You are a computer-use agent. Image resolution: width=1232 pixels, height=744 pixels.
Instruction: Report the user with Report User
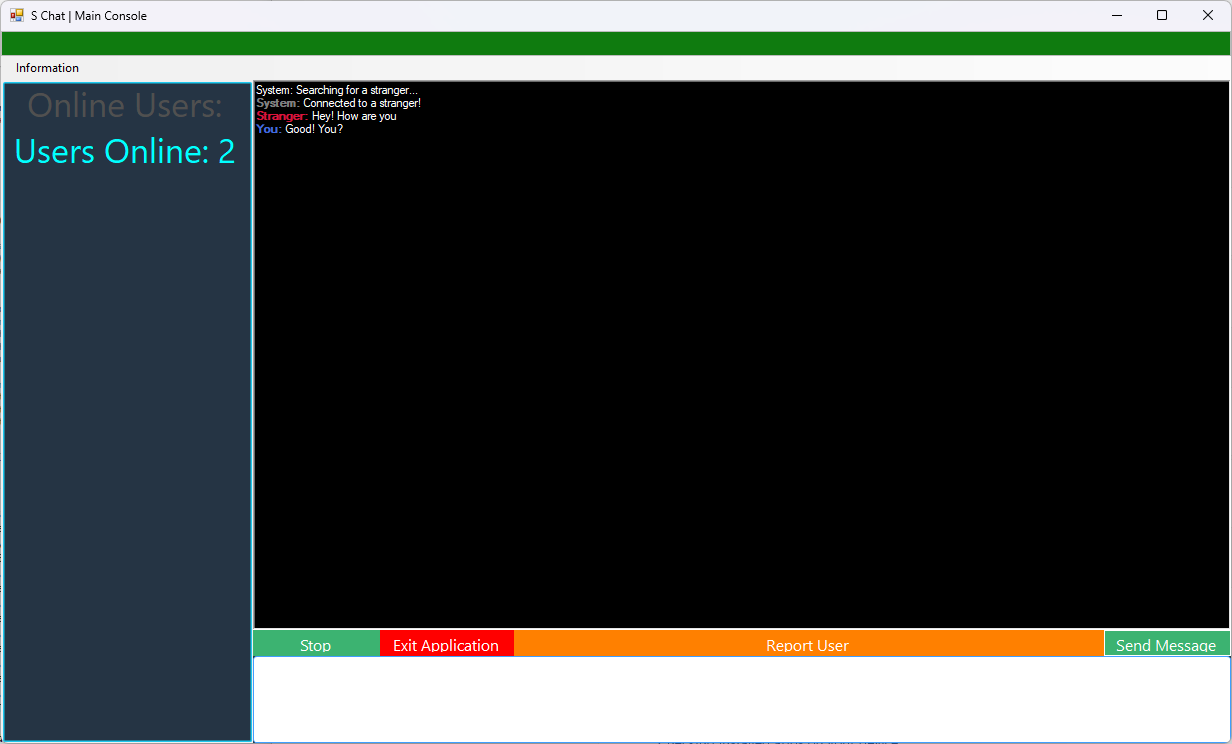[808, 644]
